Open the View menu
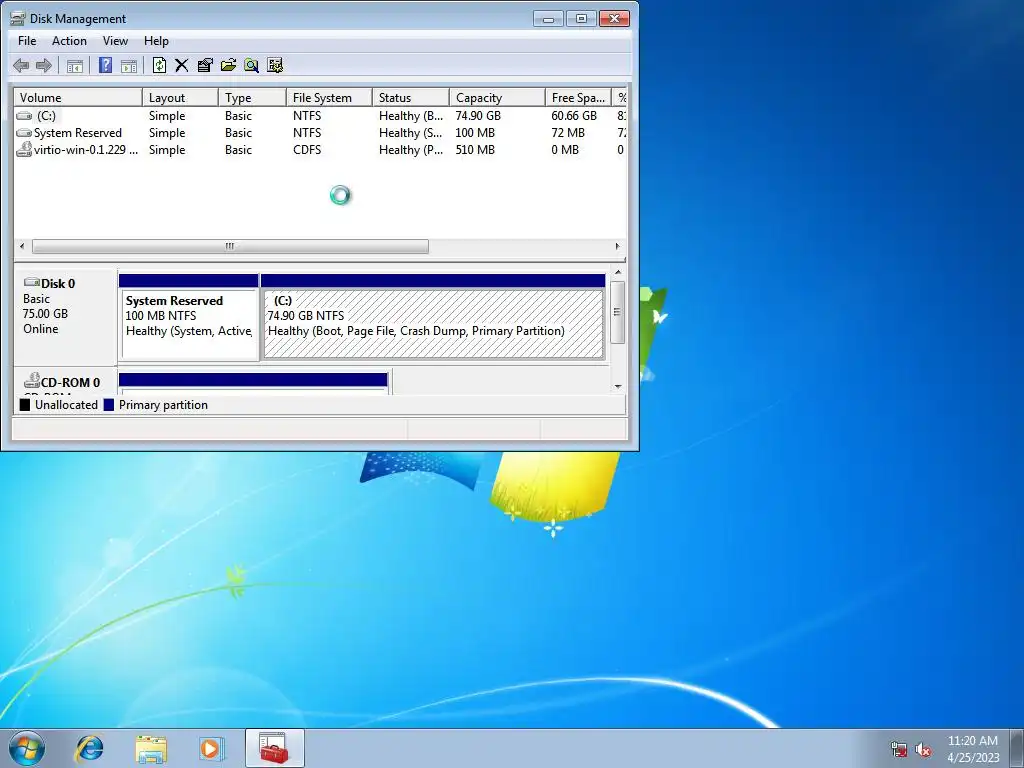The image size is (1024, 768). coord(115,40)
